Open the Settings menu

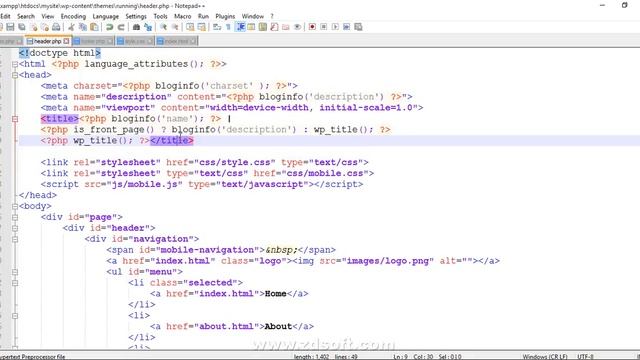[x=136, y=16]
